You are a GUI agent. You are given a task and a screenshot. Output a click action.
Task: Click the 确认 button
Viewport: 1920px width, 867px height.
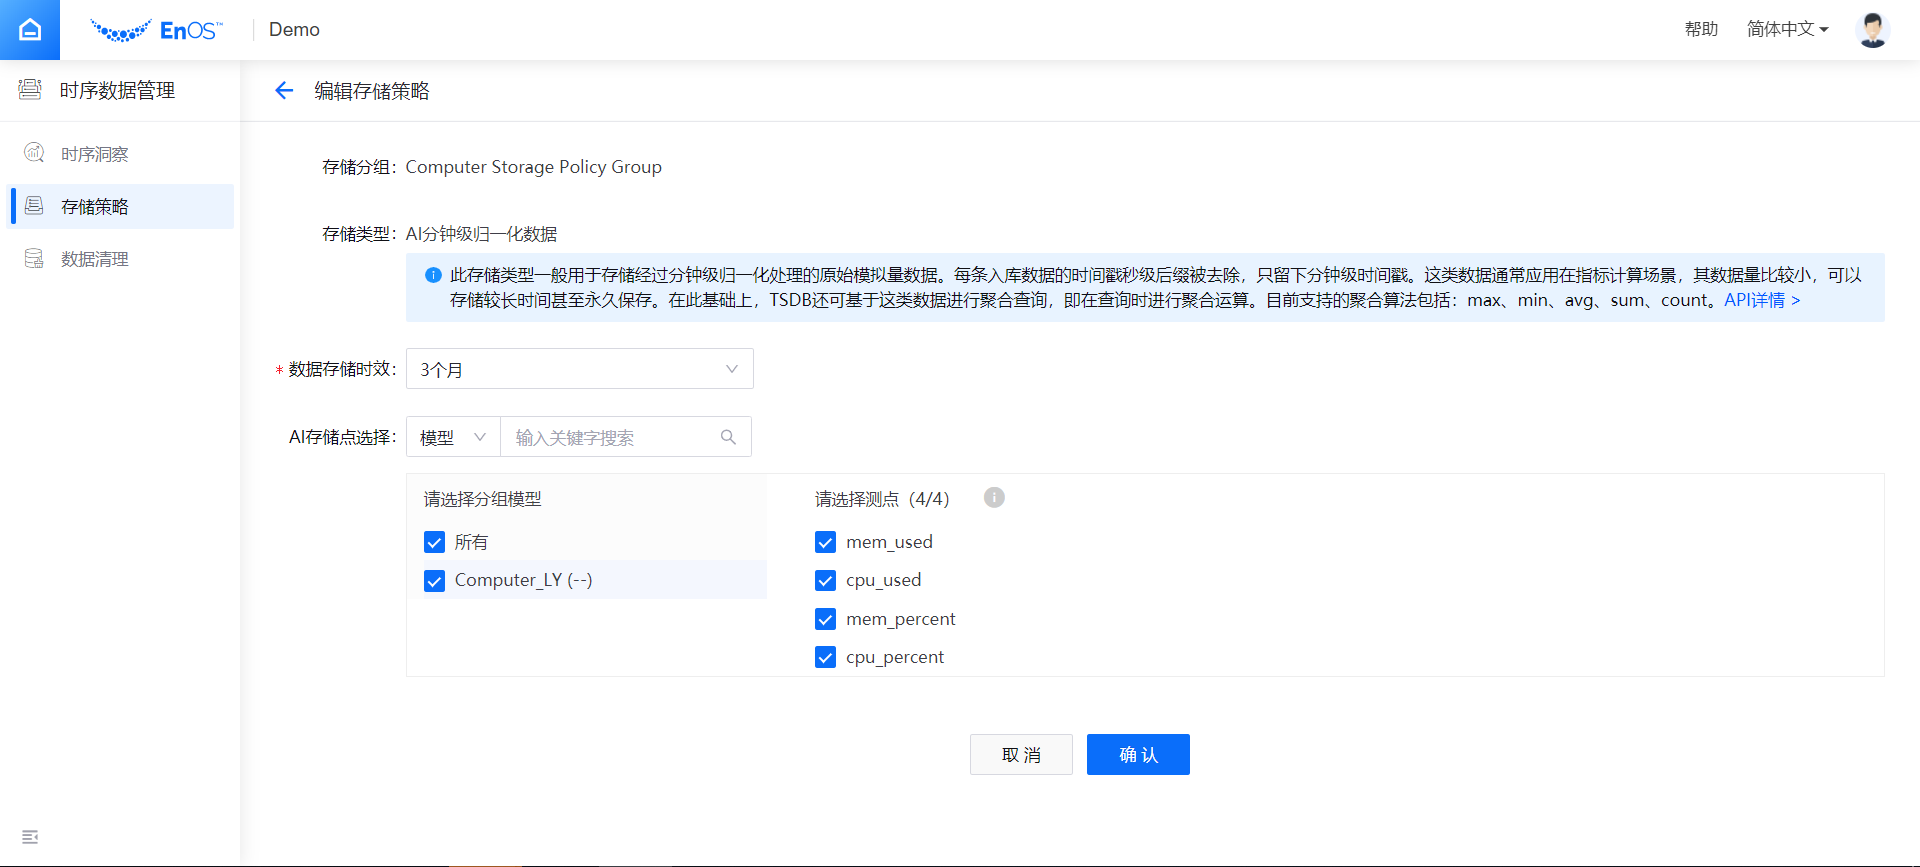(1138, 754)
